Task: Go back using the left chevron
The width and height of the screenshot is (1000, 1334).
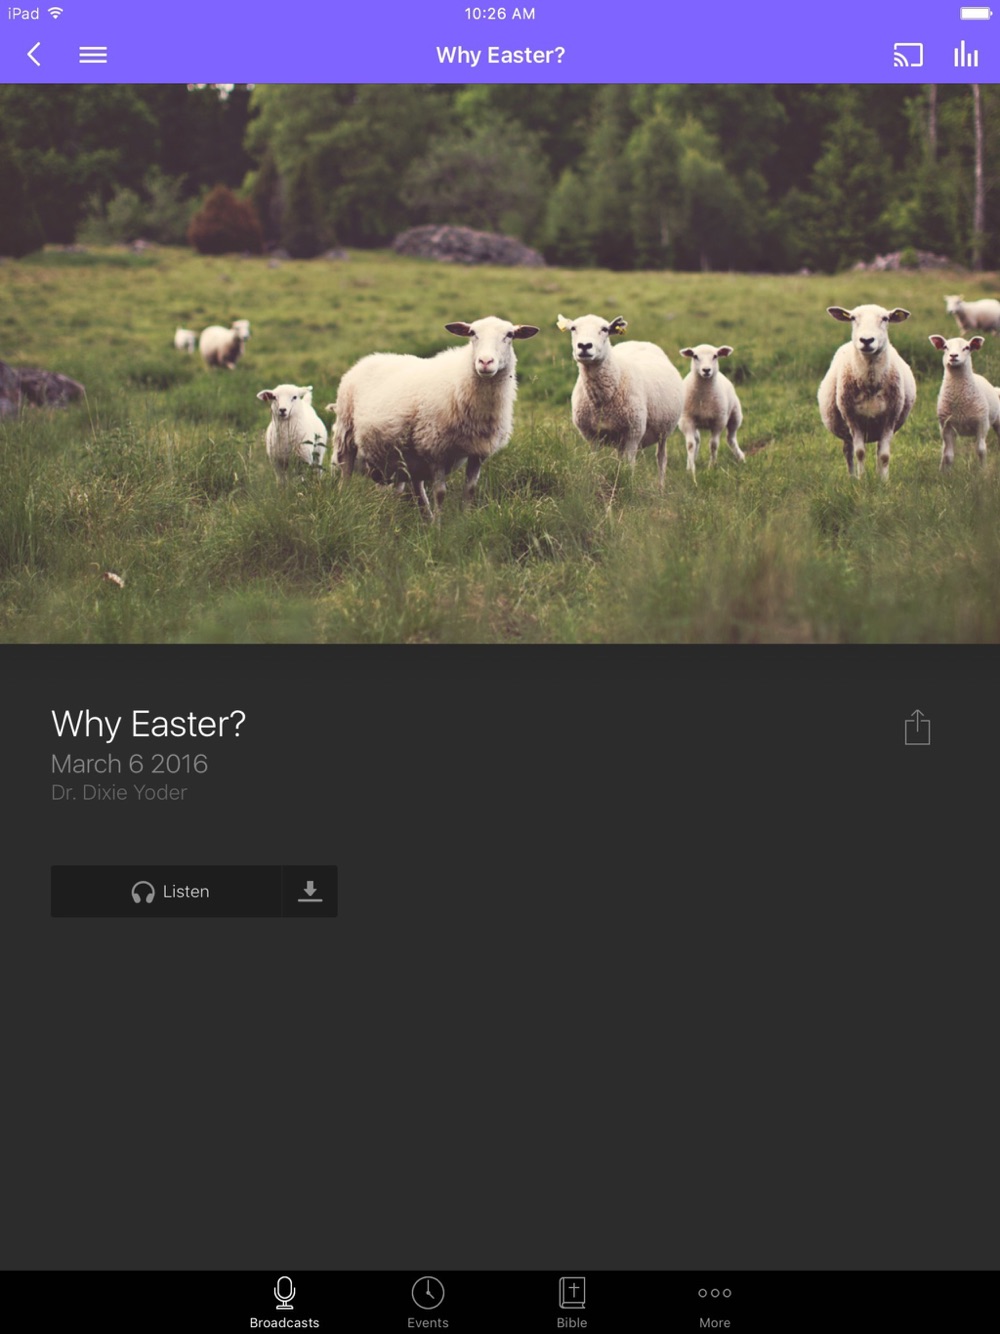Action: click(34, 55)
